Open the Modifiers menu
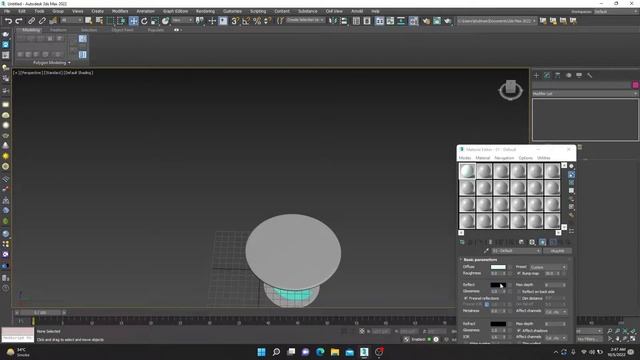Viewport: 640px width, 360px height. 120,11
